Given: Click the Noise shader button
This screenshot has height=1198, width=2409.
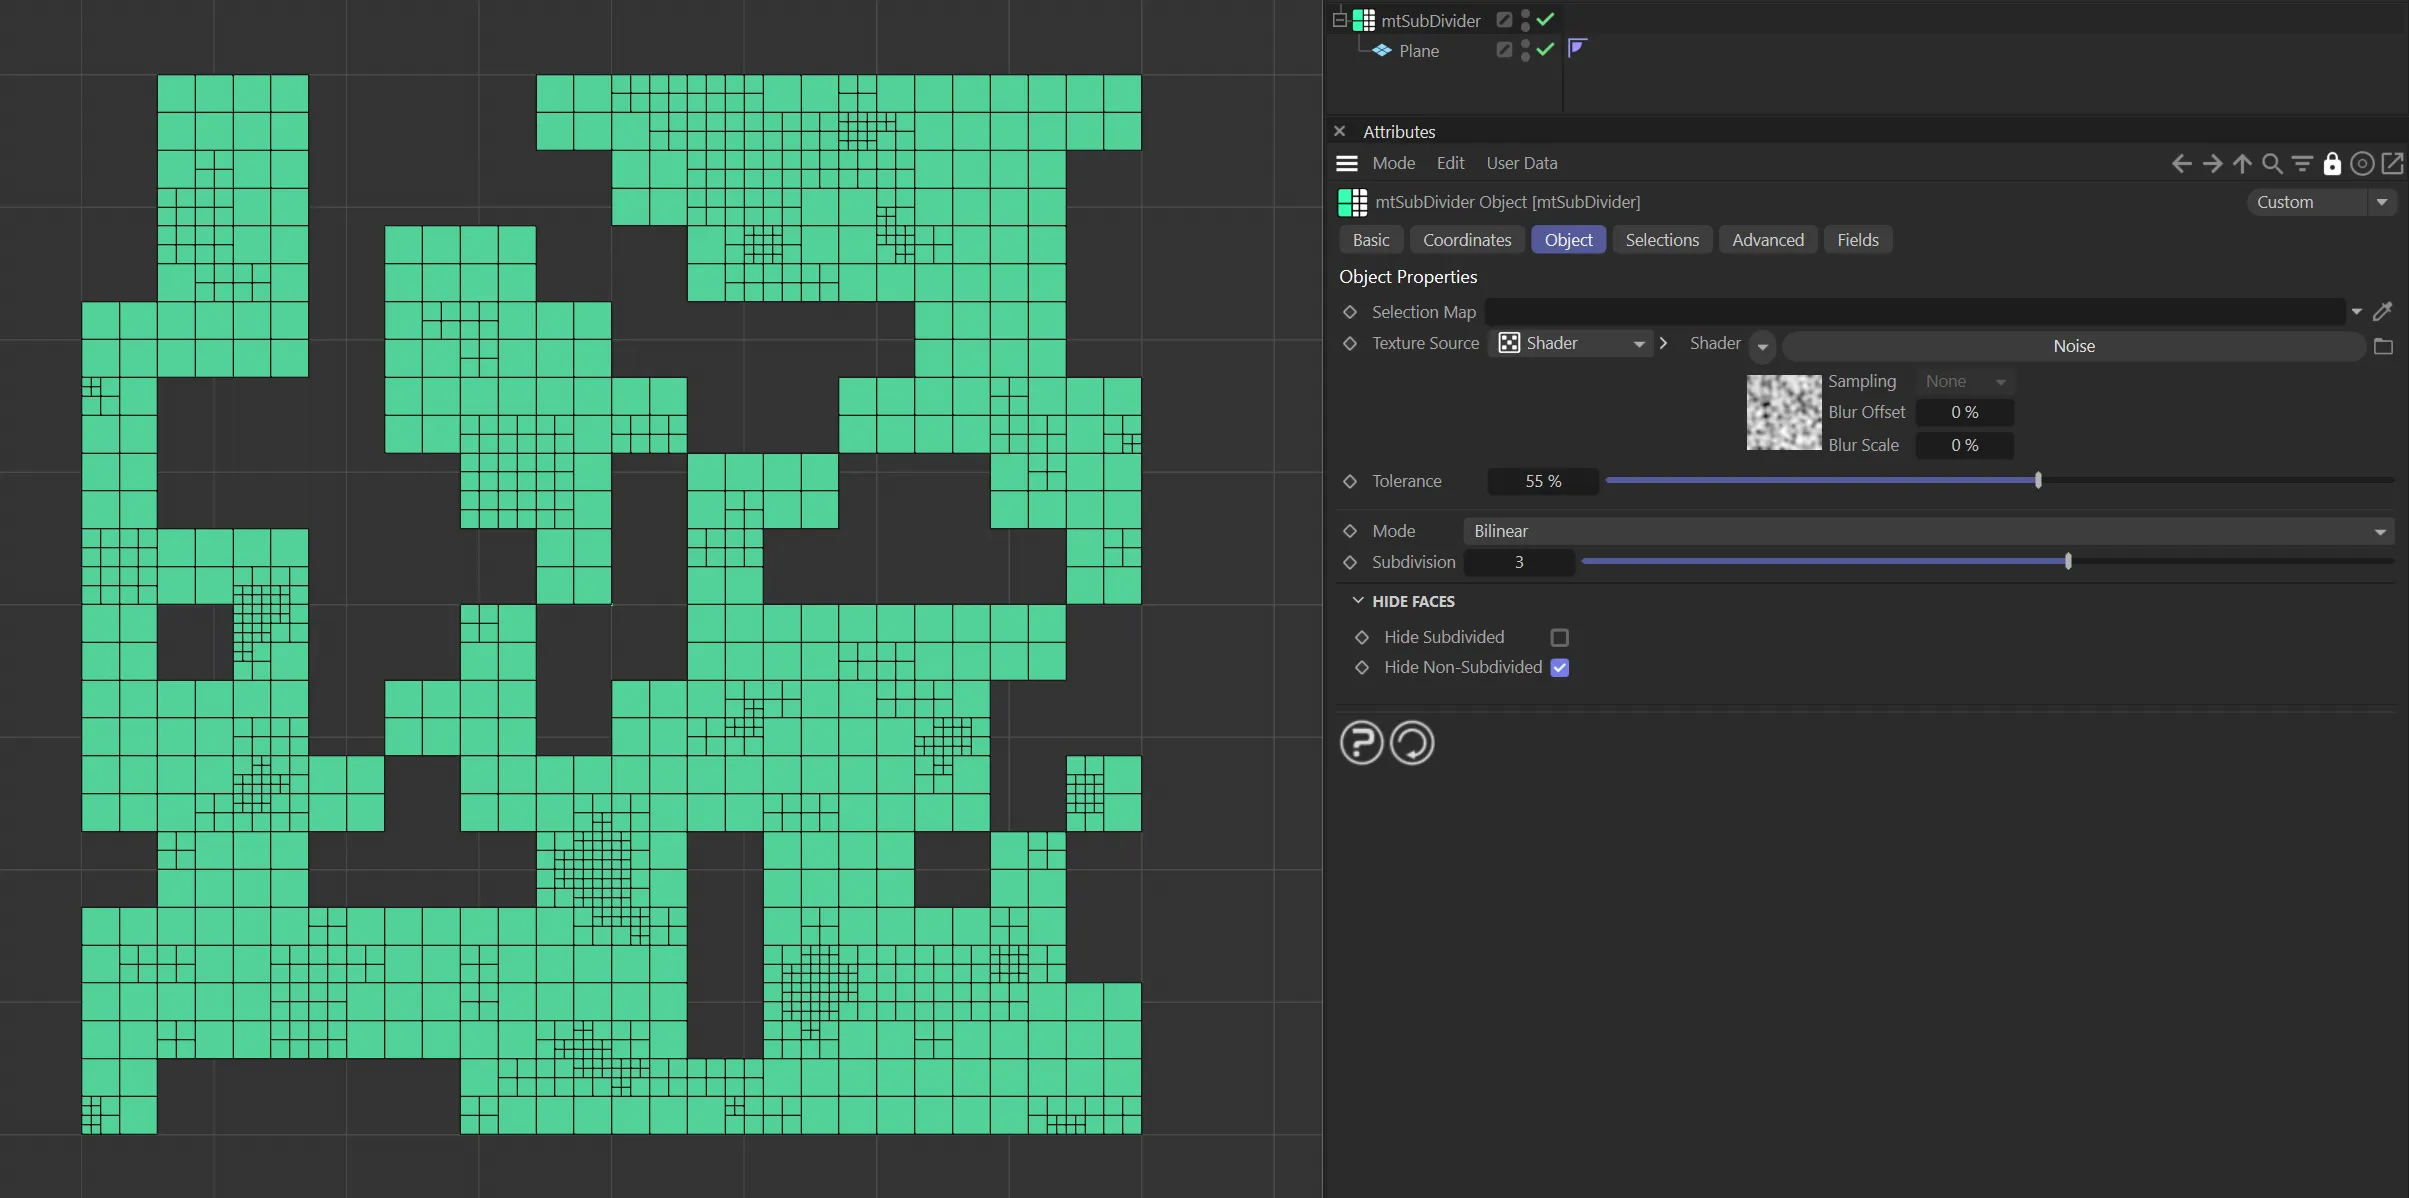Looking at the screenshot, I should (x=2073, y=346).
